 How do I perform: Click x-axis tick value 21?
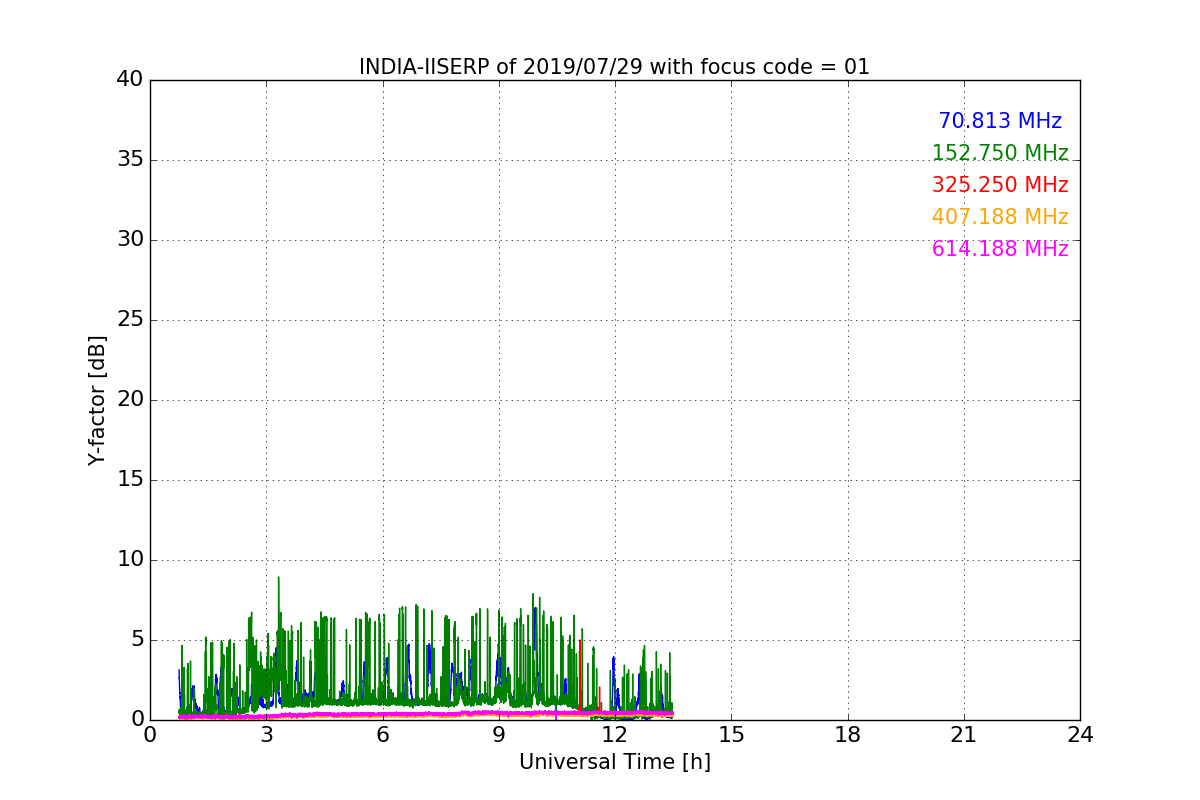(964, 735)
